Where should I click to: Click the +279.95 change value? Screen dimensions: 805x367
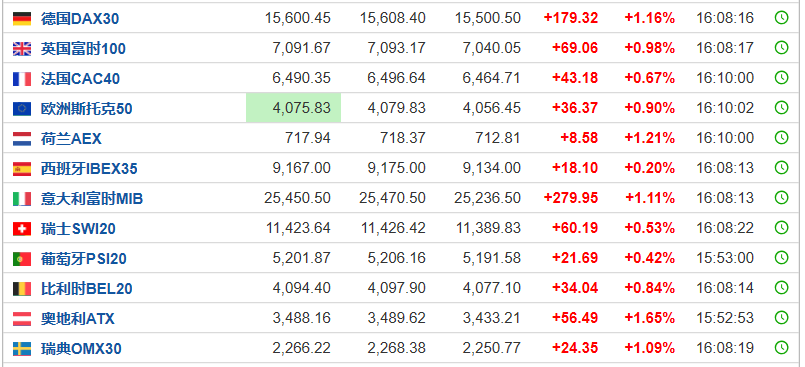(x=571, y=198)
